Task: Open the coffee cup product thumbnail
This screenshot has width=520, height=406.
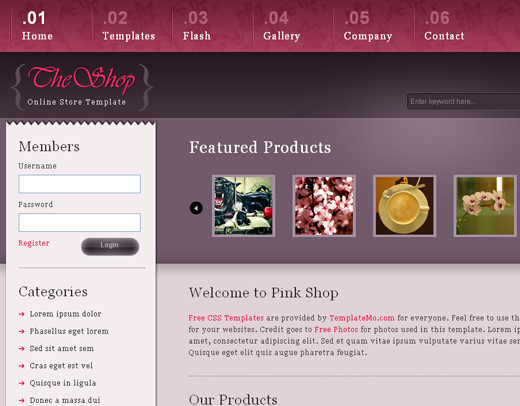Action: pos(405,206)
